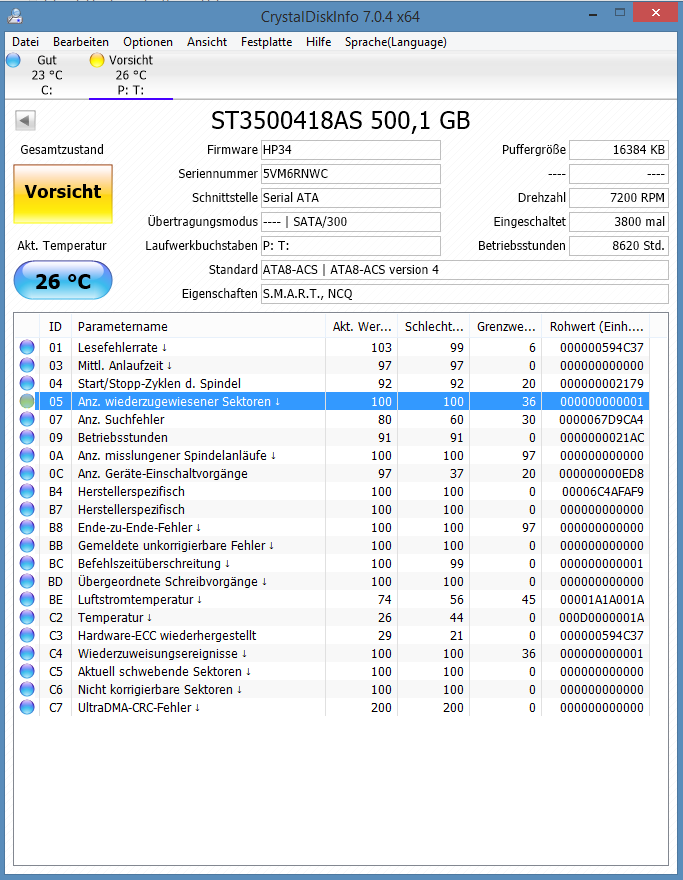Click raw value 00006C4AFAF9
This screenshot has width=683, height=880.
[603, 492]
